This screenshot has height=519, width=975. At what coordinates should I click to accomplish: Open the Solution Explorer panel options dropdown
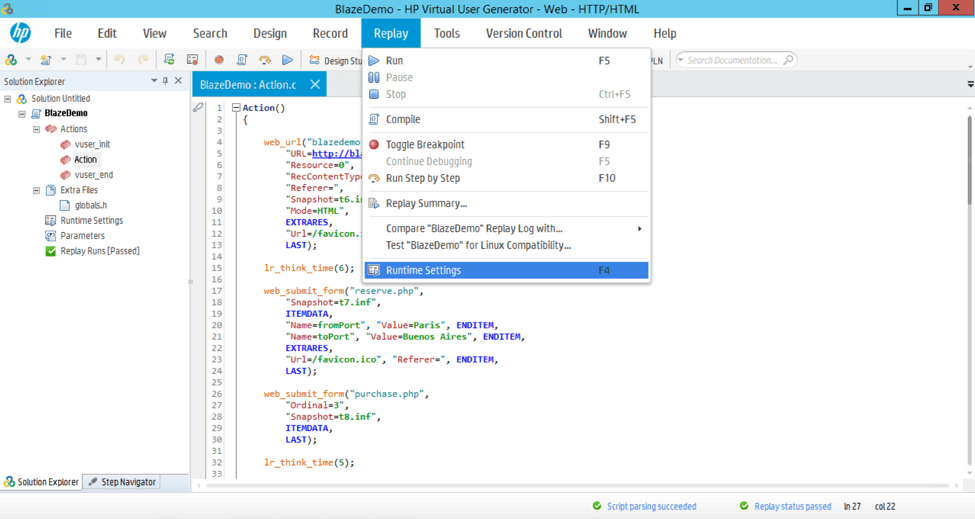(x=154, y=81)
